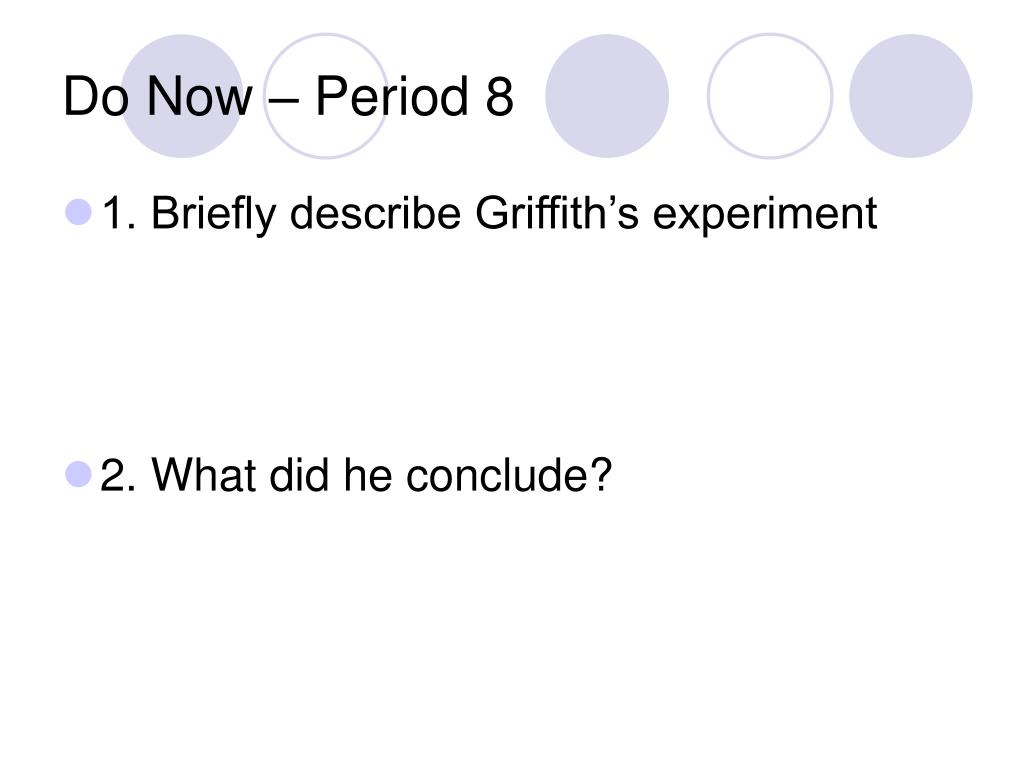This screenshot has width=1024, height=768.
Task: Click the word 'Now' in the title
Action: (199, 97)
